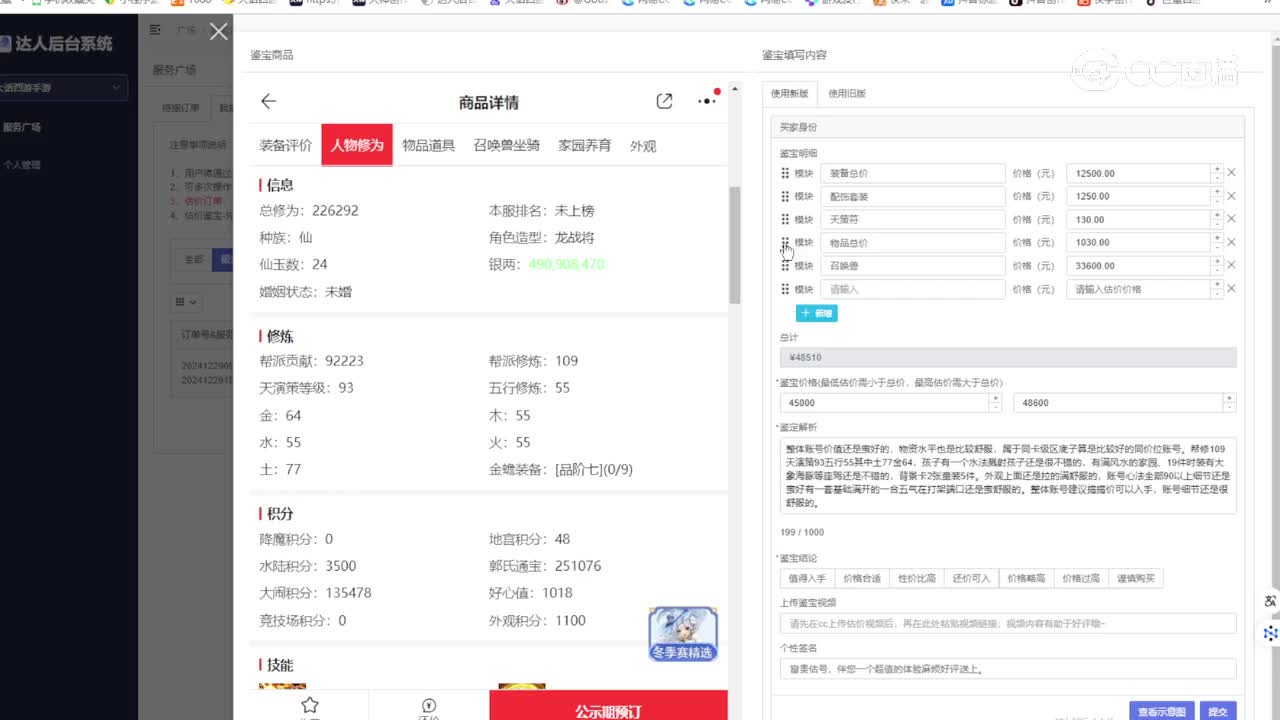Open the share icon in 商品详情 header
Screen dimensions: 1280x720
pyautogui.click(x=664, y=101)
